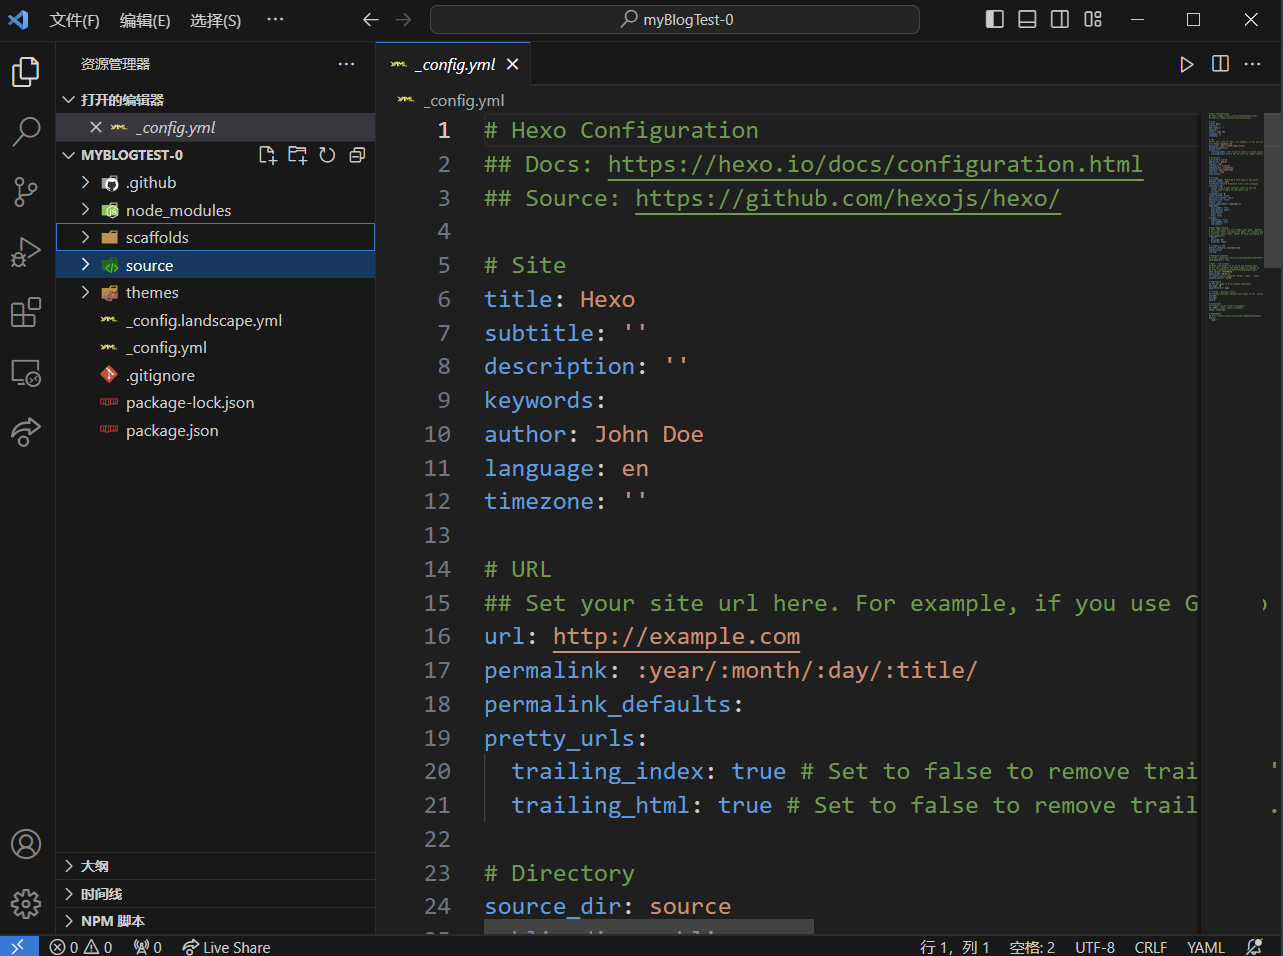Collapse all folders in explorer

coord(357,155)
